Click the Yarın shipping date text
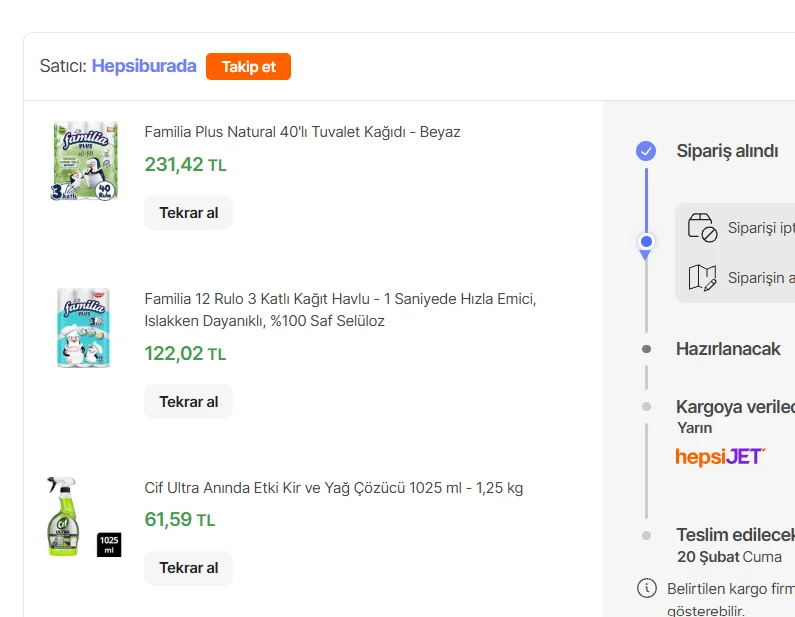 coord(695,427)
